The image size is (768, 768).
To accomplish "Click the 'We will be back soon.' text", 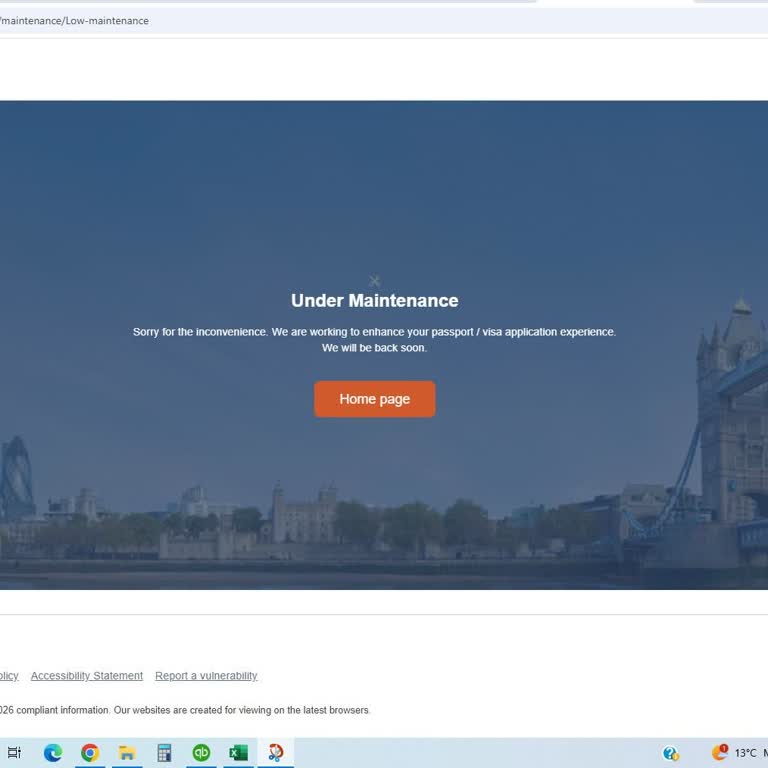I will pyautogui.click(x=375, y=348).
